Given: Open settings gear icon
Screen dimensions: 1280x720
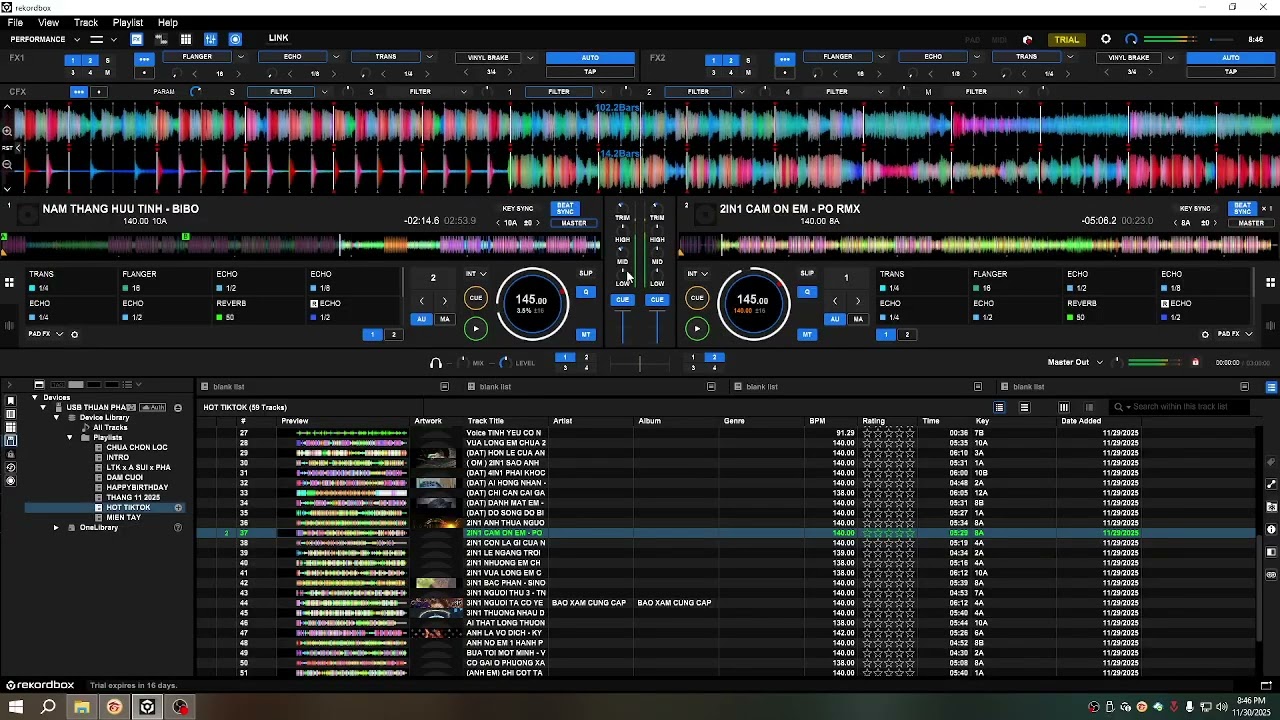Looking at the screenshot, I should [1106, 39].
